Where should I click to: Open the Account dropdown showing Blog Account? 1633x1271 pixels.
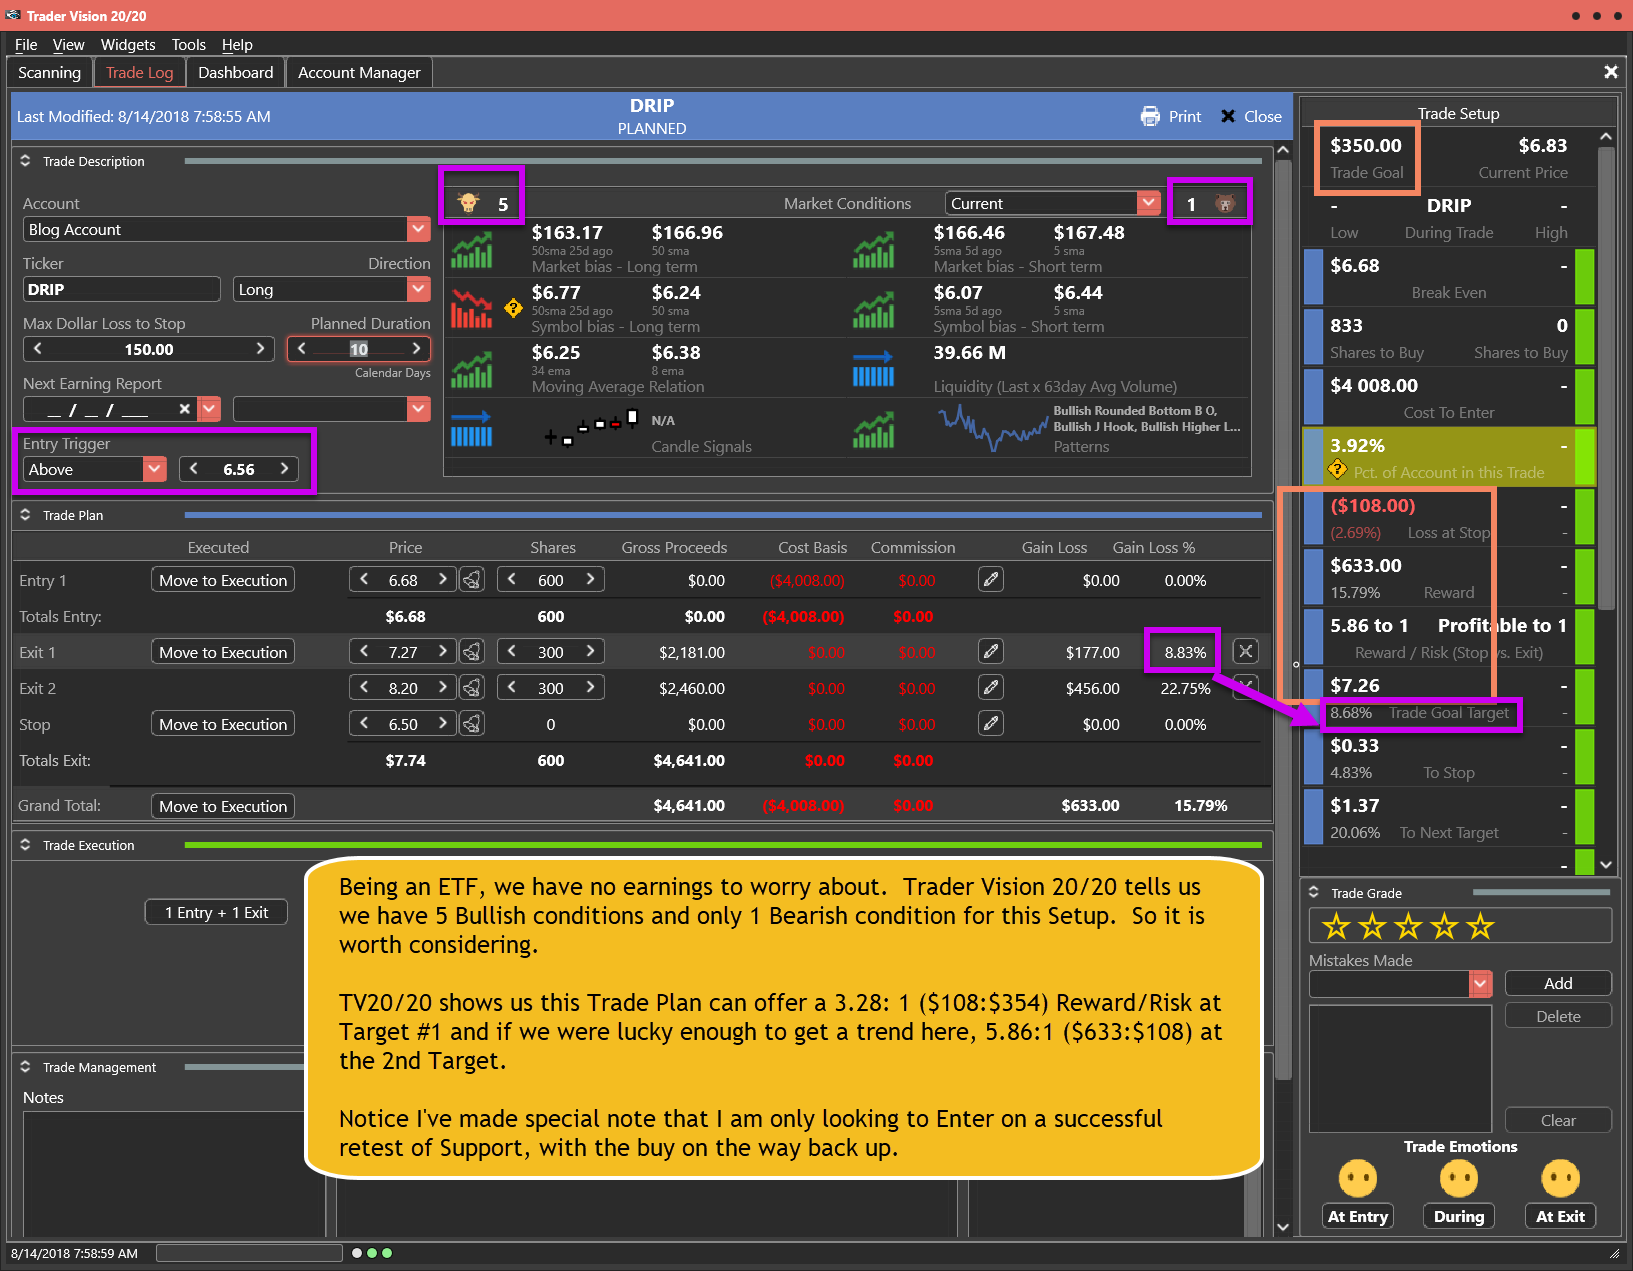pos(419,229)
